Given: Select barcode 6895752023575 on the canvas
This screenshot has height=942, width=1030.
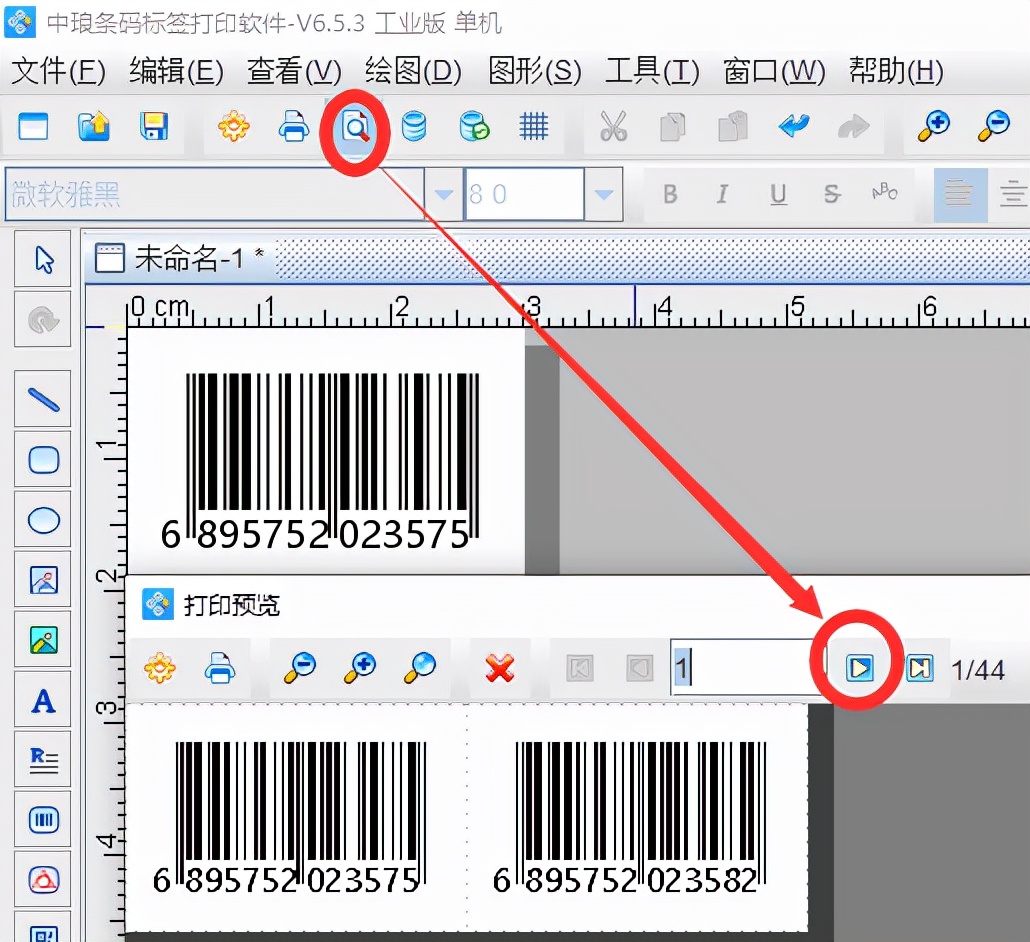Looking at the screenshot, I should click(x=319, y=461).
